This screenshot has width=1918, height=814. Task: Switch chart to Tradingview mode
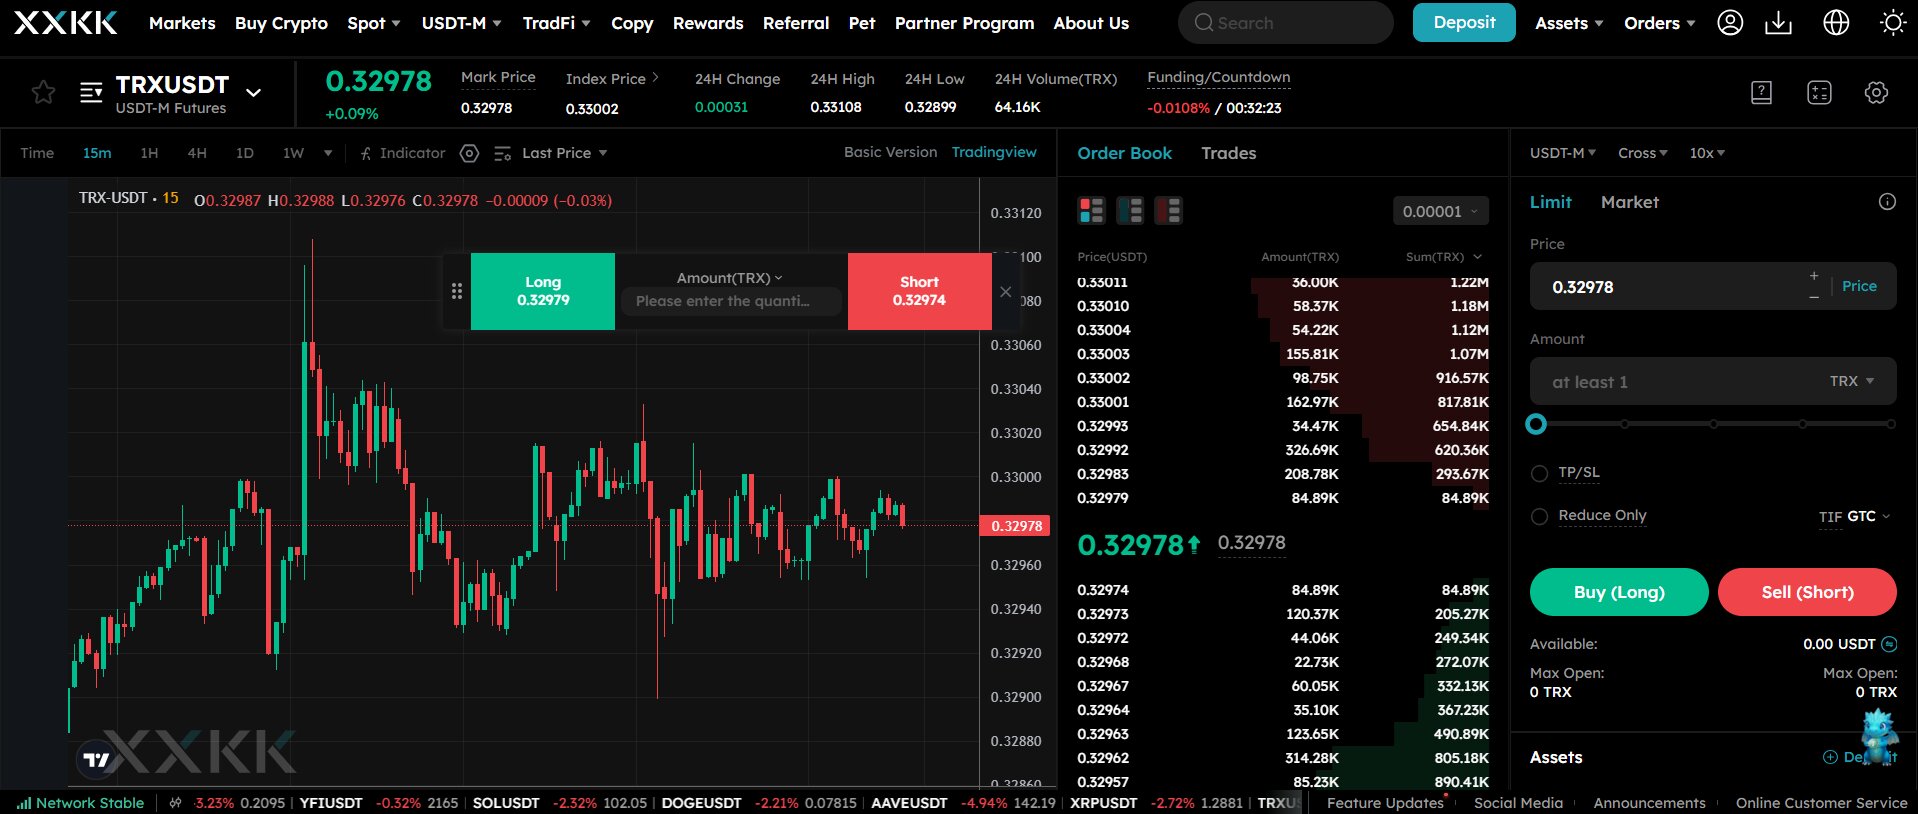[994, 152]
